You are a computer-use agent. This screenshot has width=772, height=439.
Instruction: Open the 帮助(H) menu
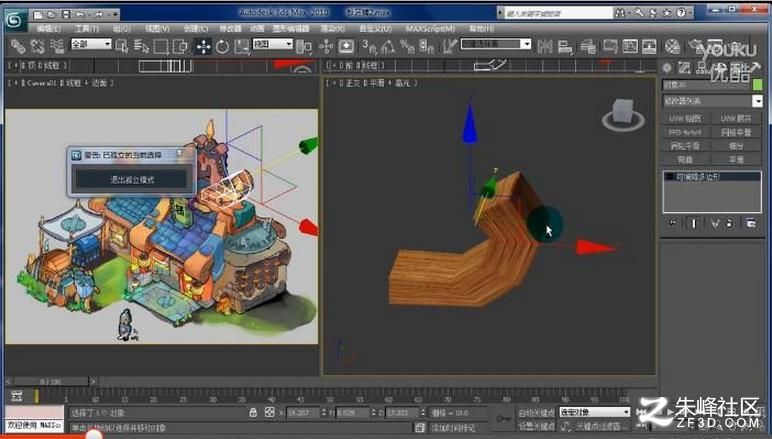coord(482,29)
